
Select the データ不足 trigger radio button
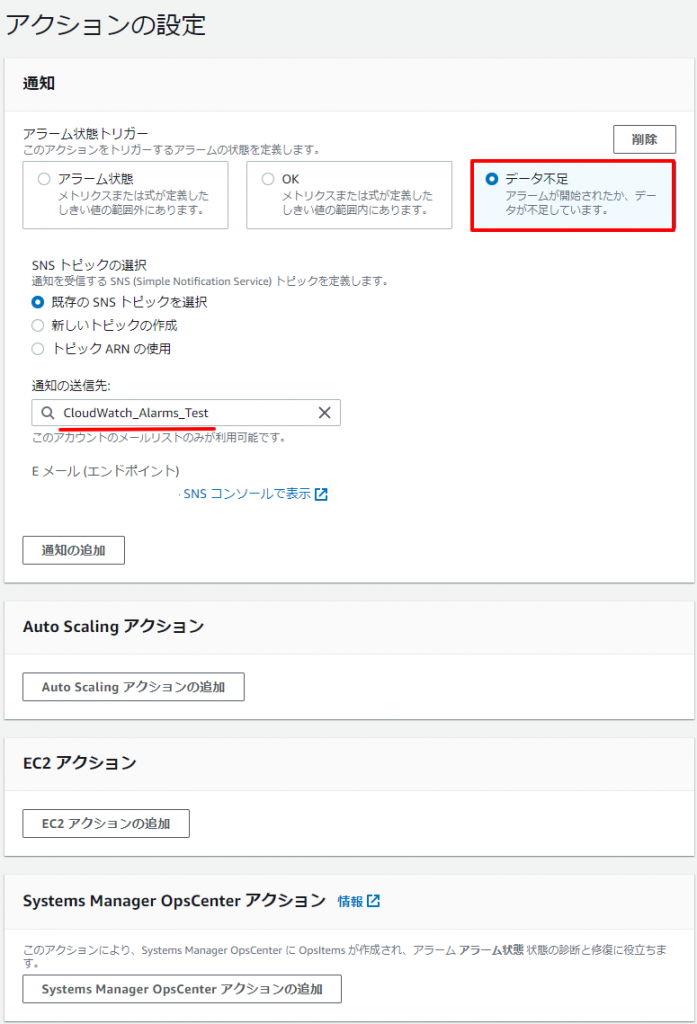492,179
